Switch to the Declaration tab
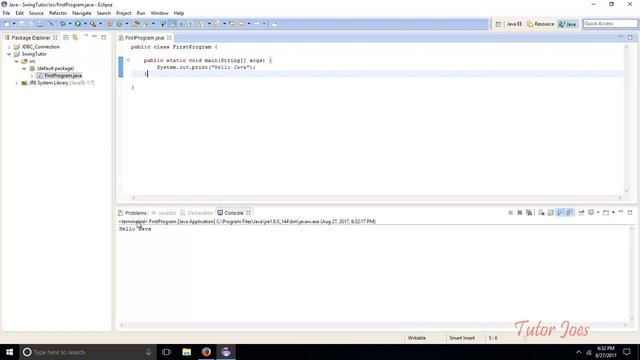 [197, 213]
